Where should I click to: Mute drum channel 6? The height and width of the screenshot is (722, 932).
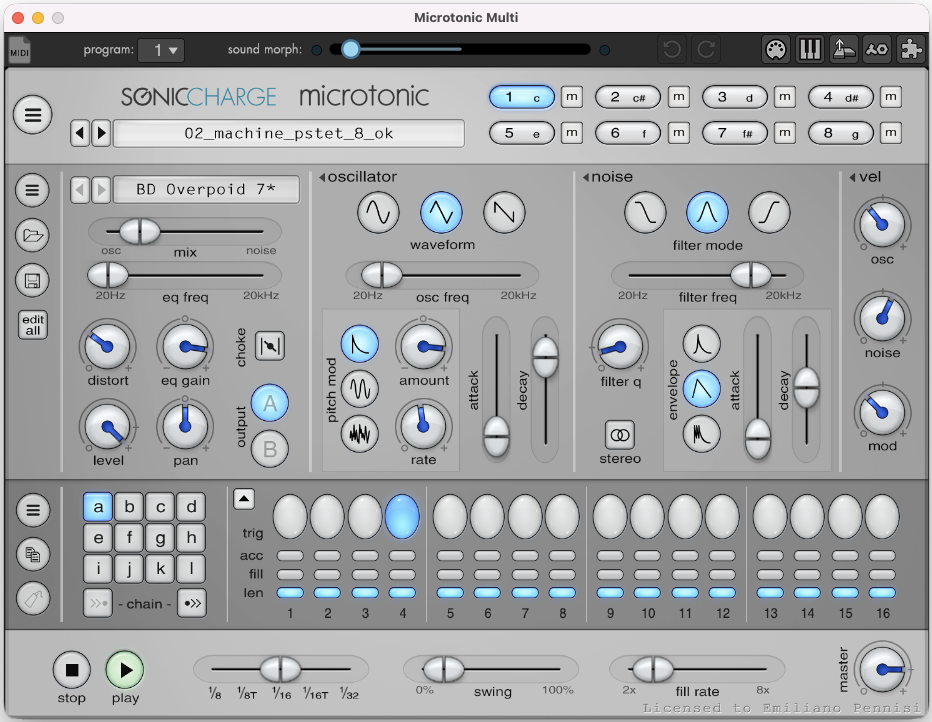click(x=678, y=133)
